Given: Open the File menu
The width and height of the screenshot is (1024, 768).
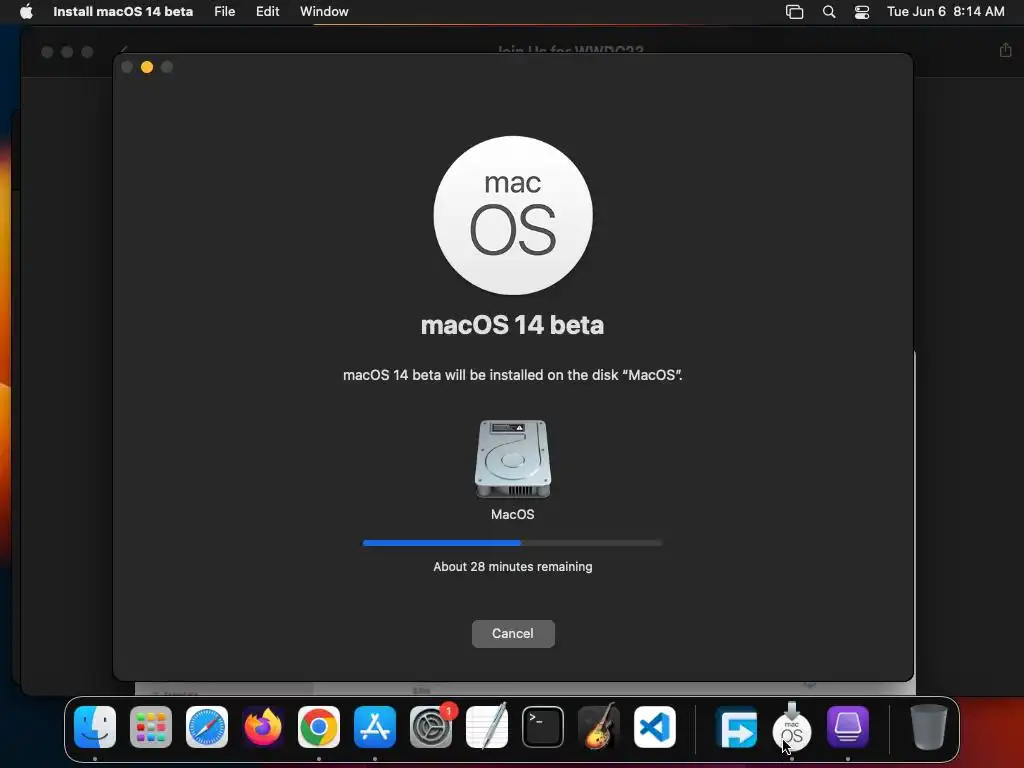Looking at the screenshot, I should click(x=225, y=12).
